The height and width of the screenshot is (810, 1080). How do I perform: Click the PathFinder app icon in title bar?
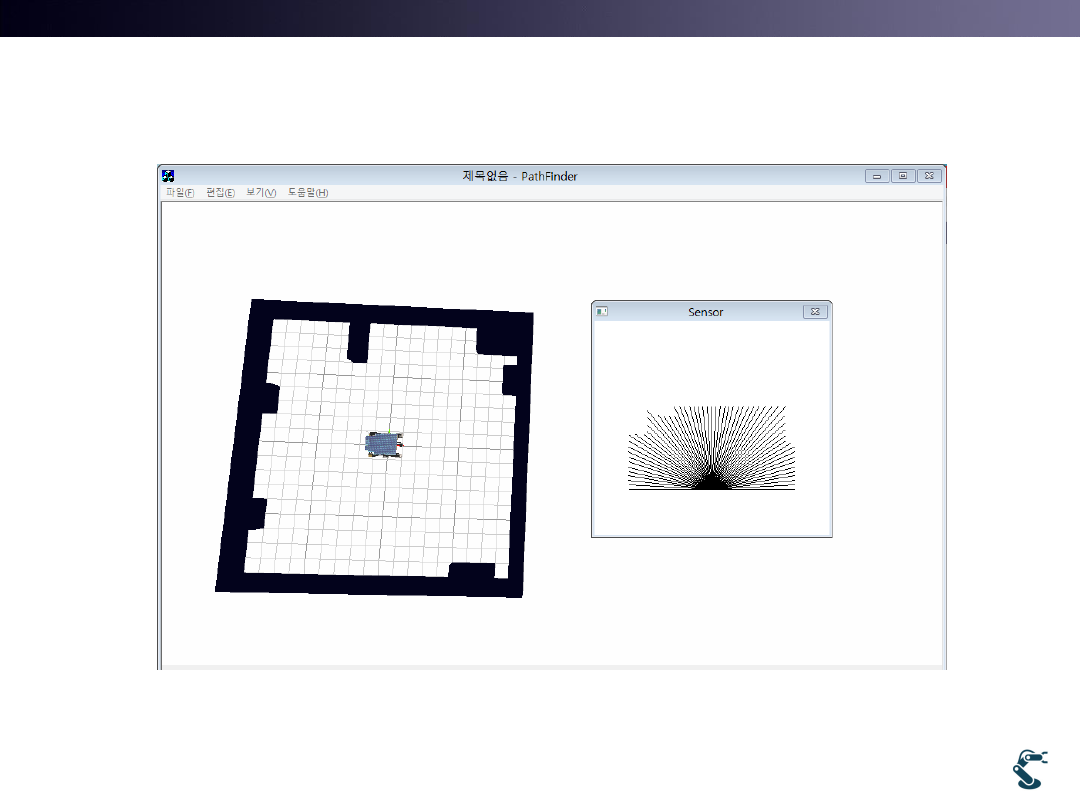coord(168,176)
